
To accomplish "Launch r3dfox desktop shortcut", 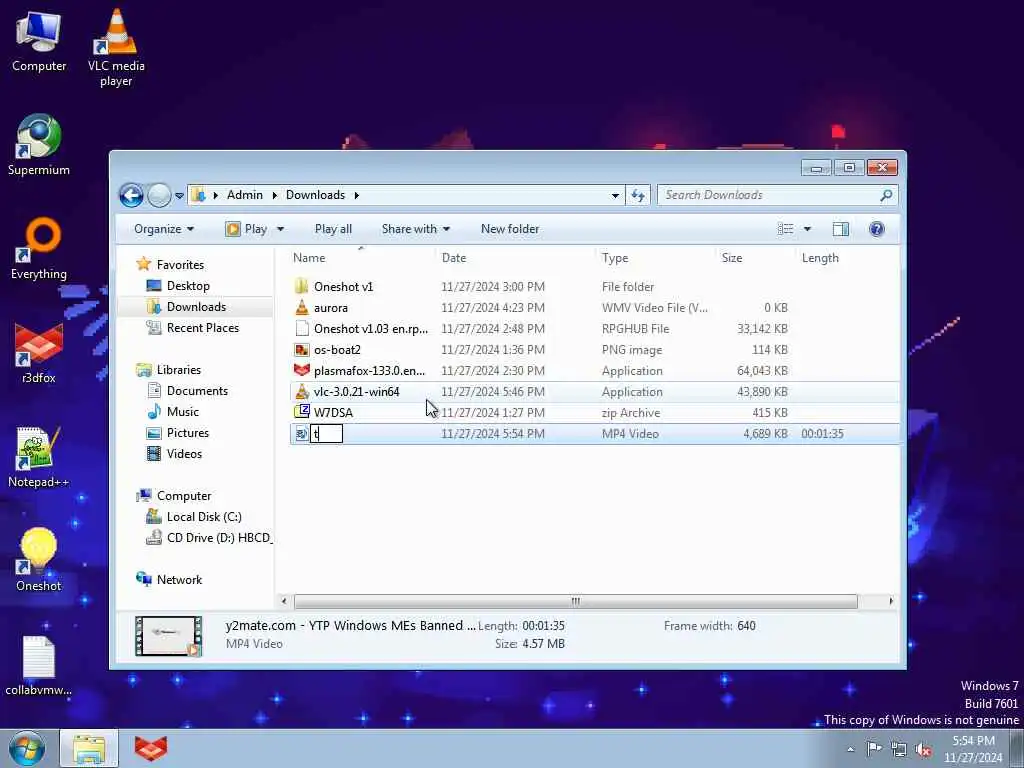I will click(x=39, y=353).
